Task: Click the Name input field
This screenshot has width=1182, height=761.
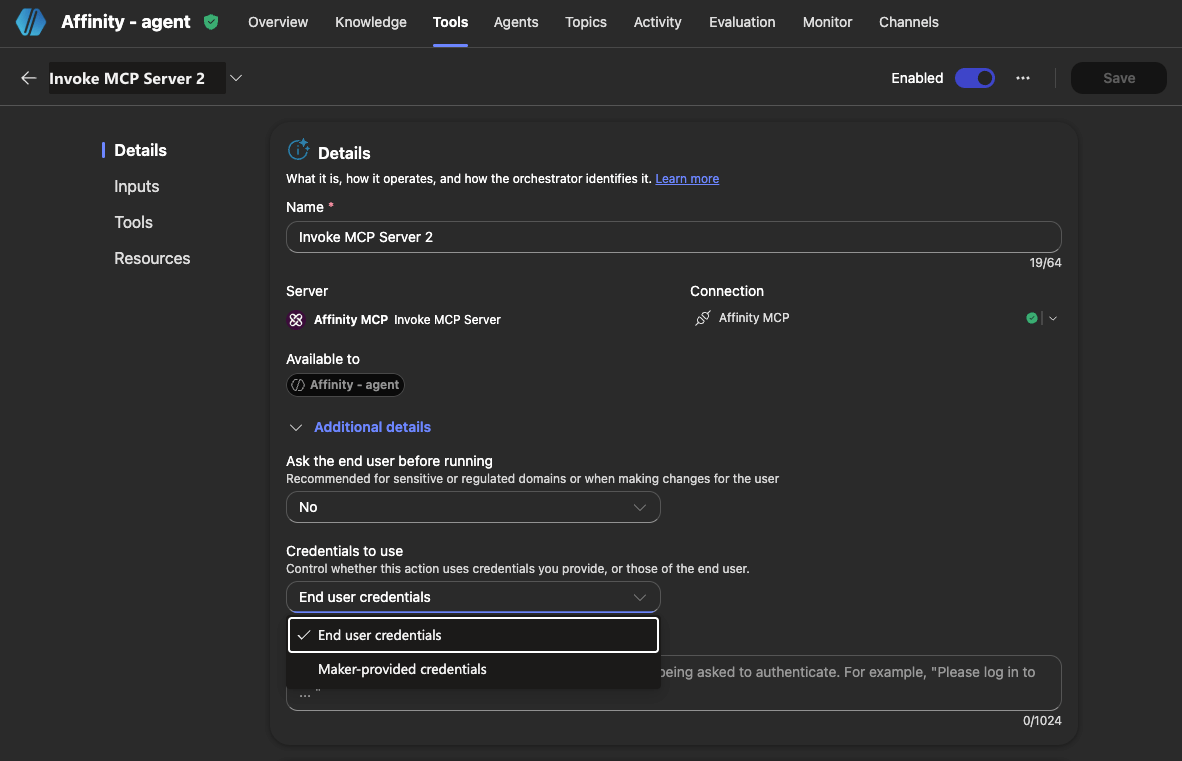Action: pyautogui.click(x=673, y=237)
